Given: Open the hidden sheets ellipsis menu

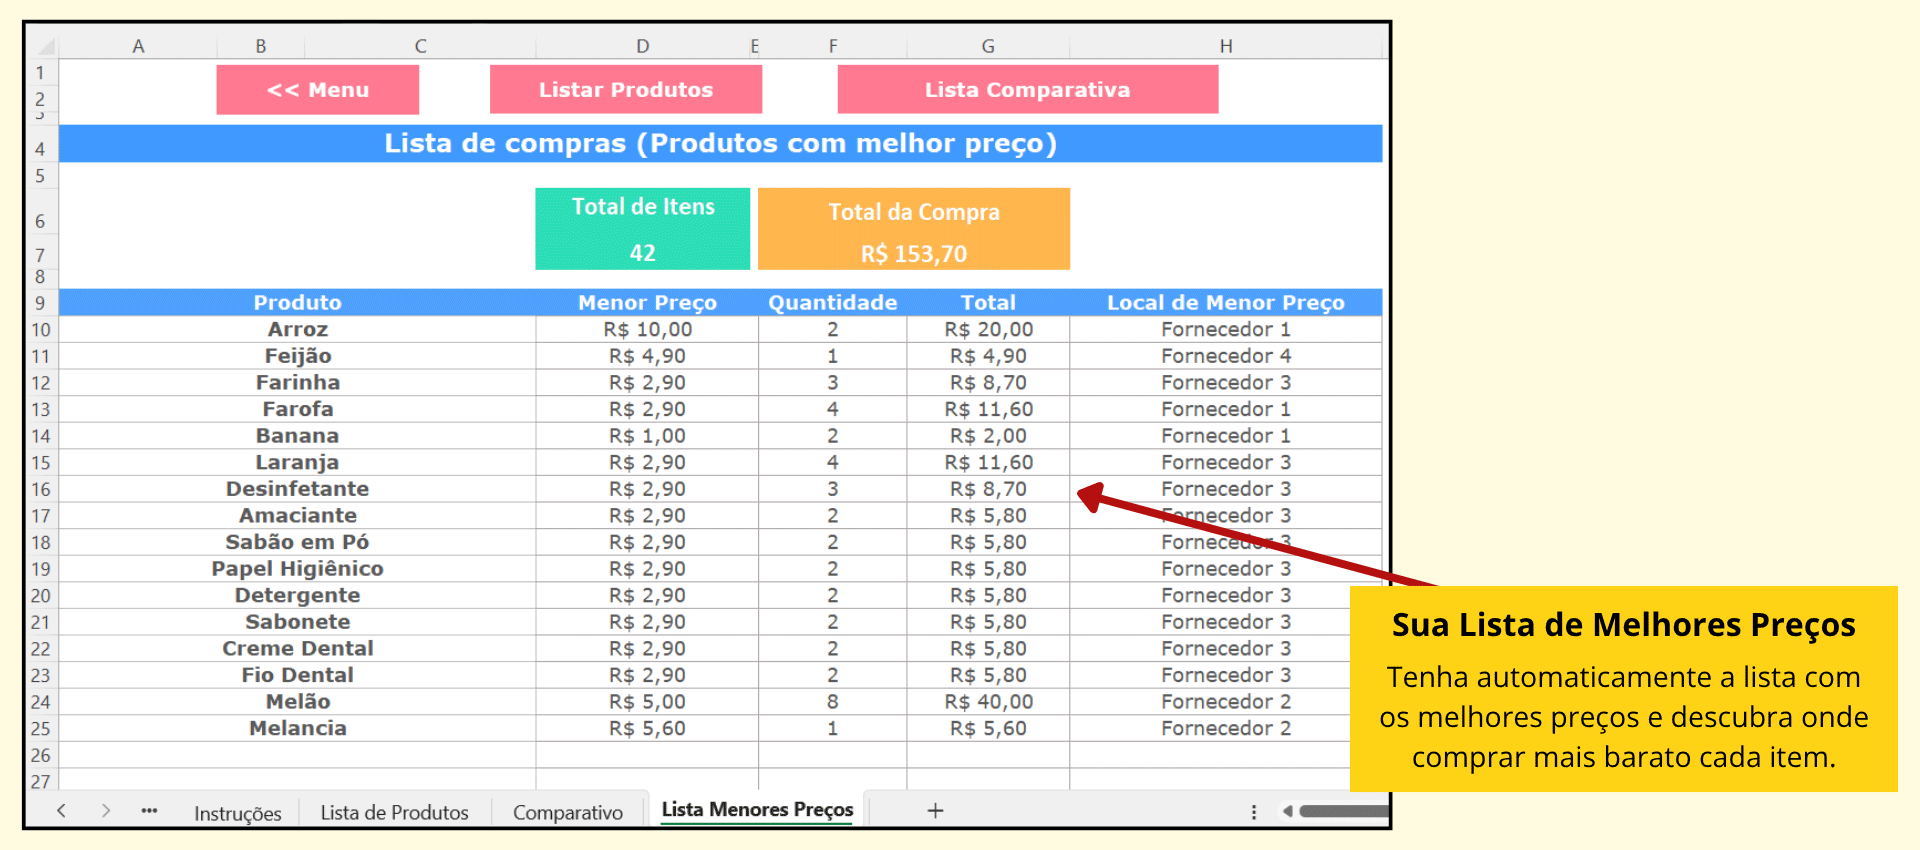Looking at the screenshot, I should [149, 811].
